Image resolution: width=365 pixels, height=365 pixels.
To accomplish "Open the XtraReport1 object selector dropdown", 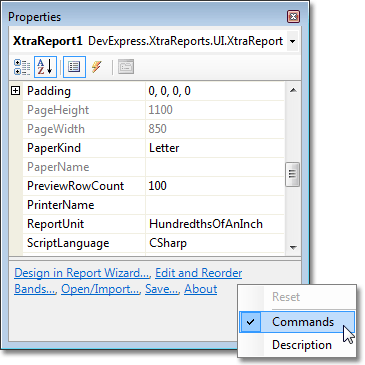I will click(x=292, y=42).
